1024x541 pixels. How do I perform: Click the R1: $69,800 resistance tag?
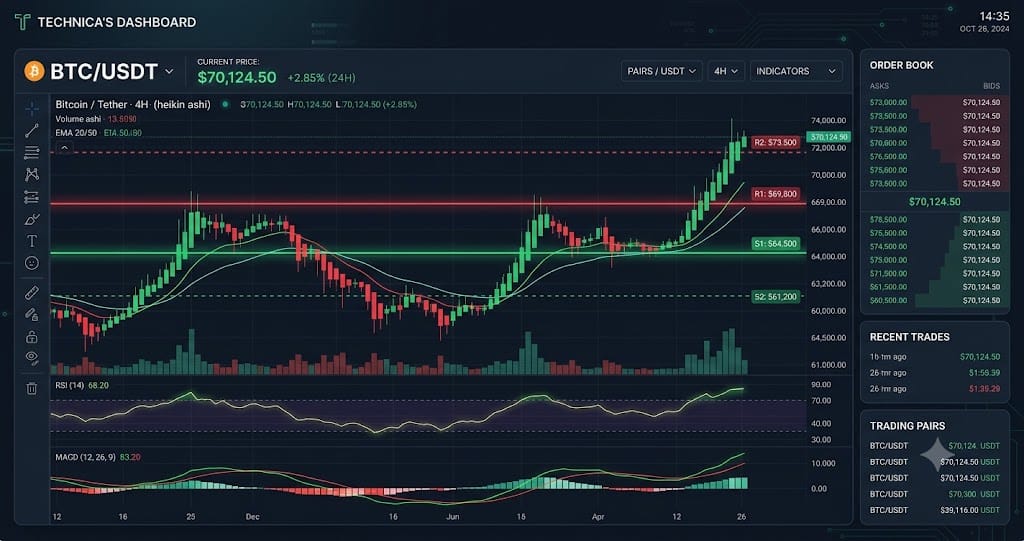[775, 194]
